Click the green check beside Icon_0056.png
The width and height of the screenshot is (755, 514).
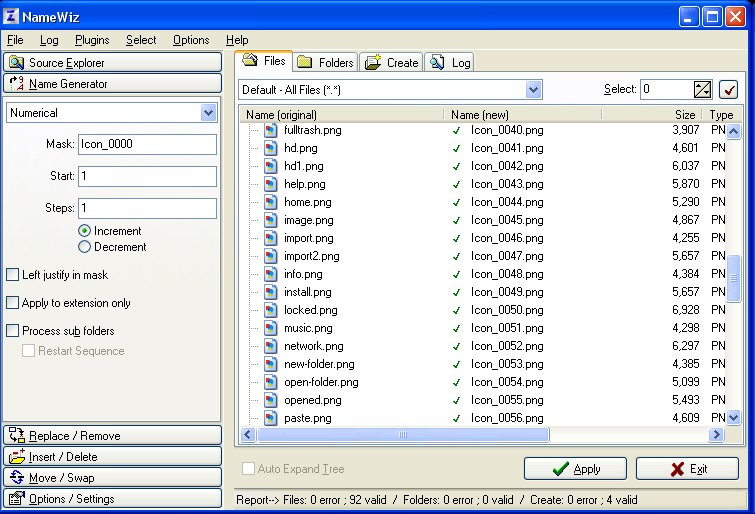click(x=456, y=419)
